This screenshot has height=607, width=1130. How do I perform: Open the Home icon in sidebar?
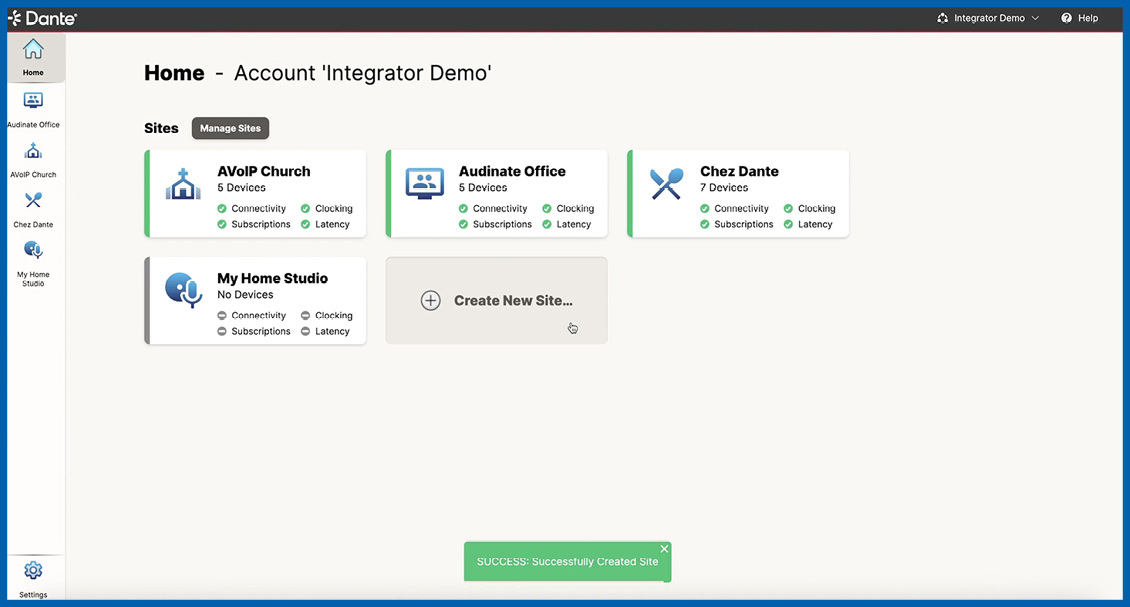click(33, 50)
